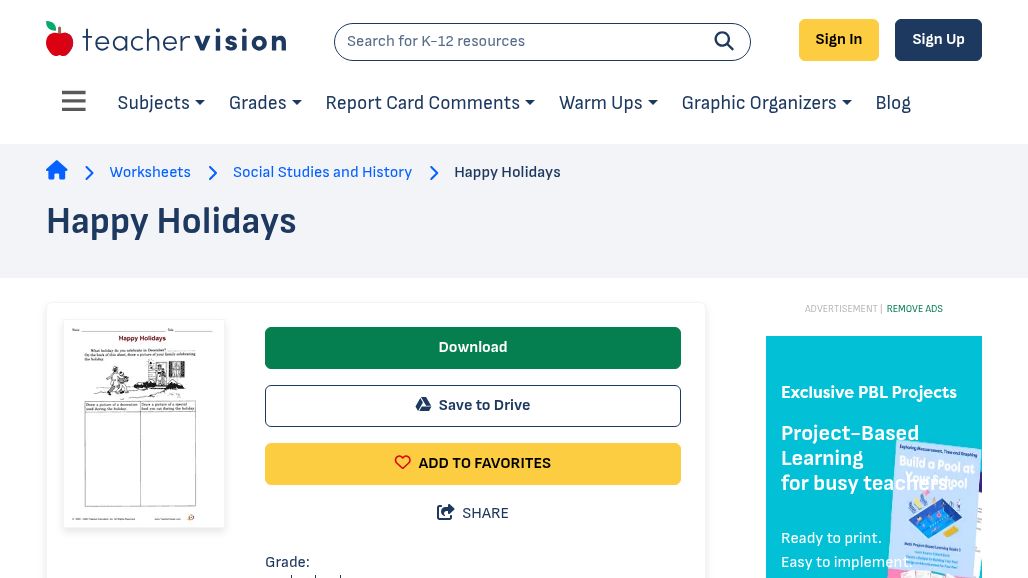
Task: Click the Google Drive icon
Action: coord(423,405)
